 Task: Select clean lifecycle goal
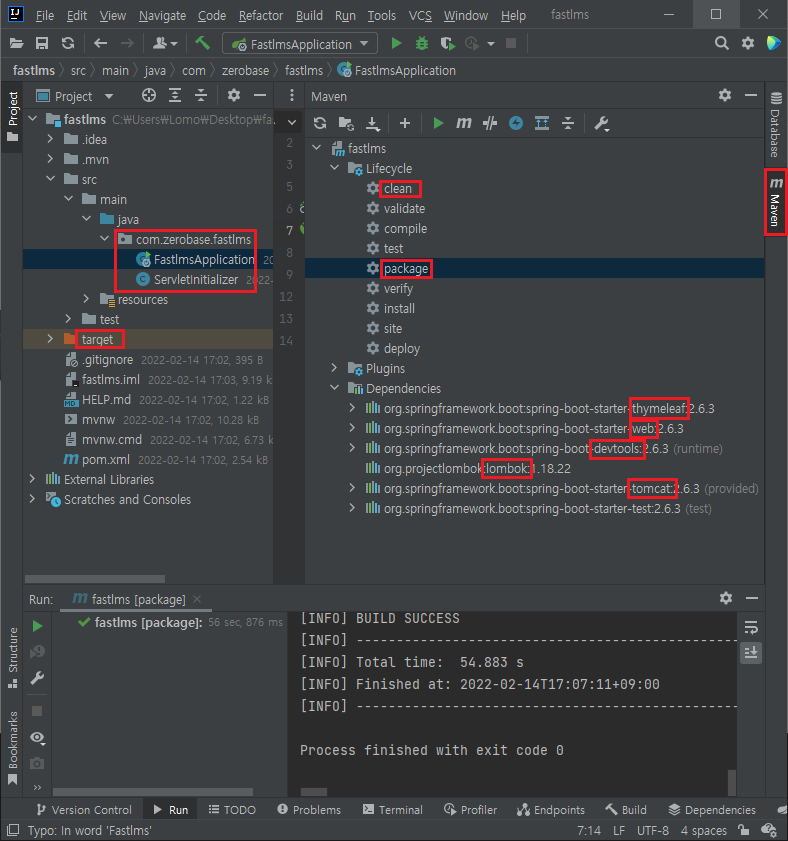[397, 189]
